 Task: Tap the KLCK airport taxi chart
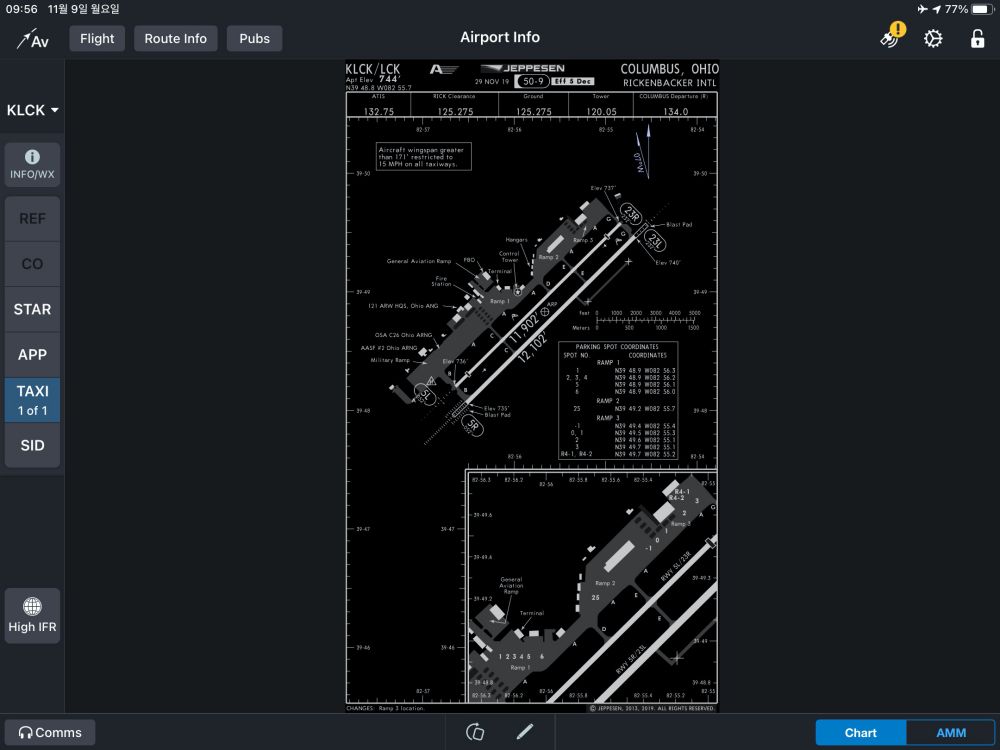click(x=531, y=387)
